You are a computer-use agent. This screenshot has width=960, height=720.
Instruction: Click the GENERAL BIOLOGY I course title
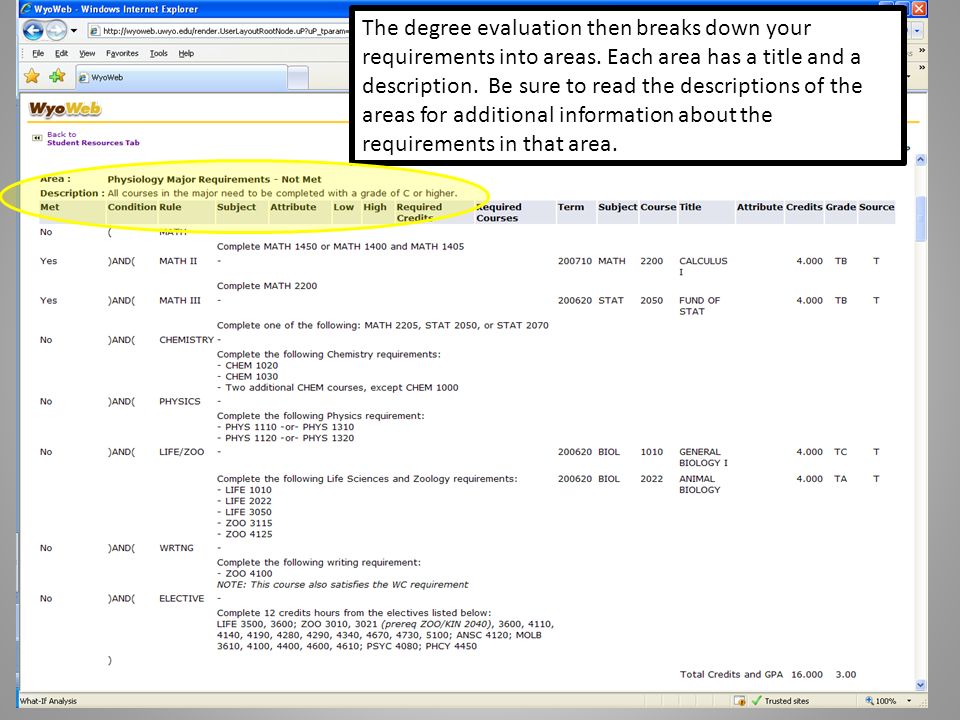[703, 457]
